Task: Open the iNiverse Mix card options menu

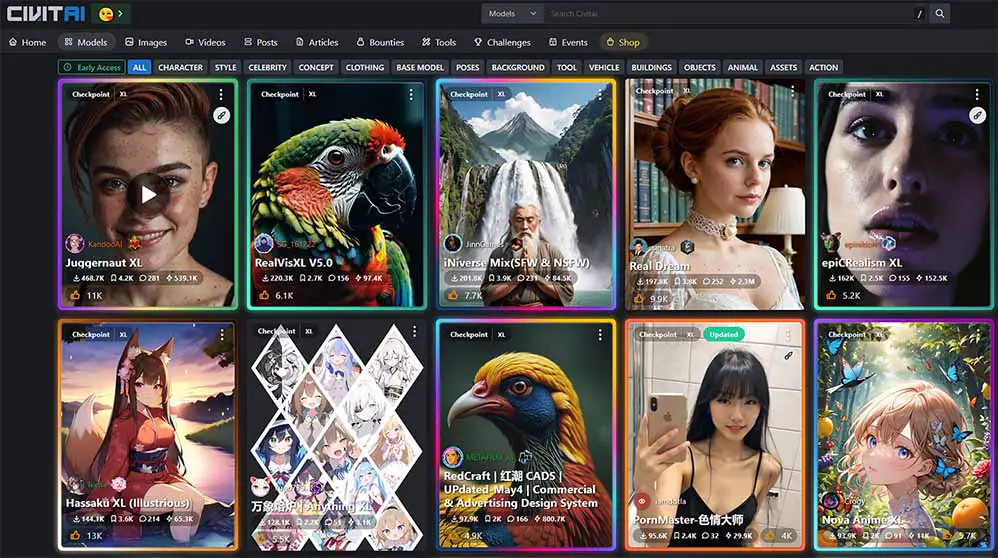Action: click(600, 95)
